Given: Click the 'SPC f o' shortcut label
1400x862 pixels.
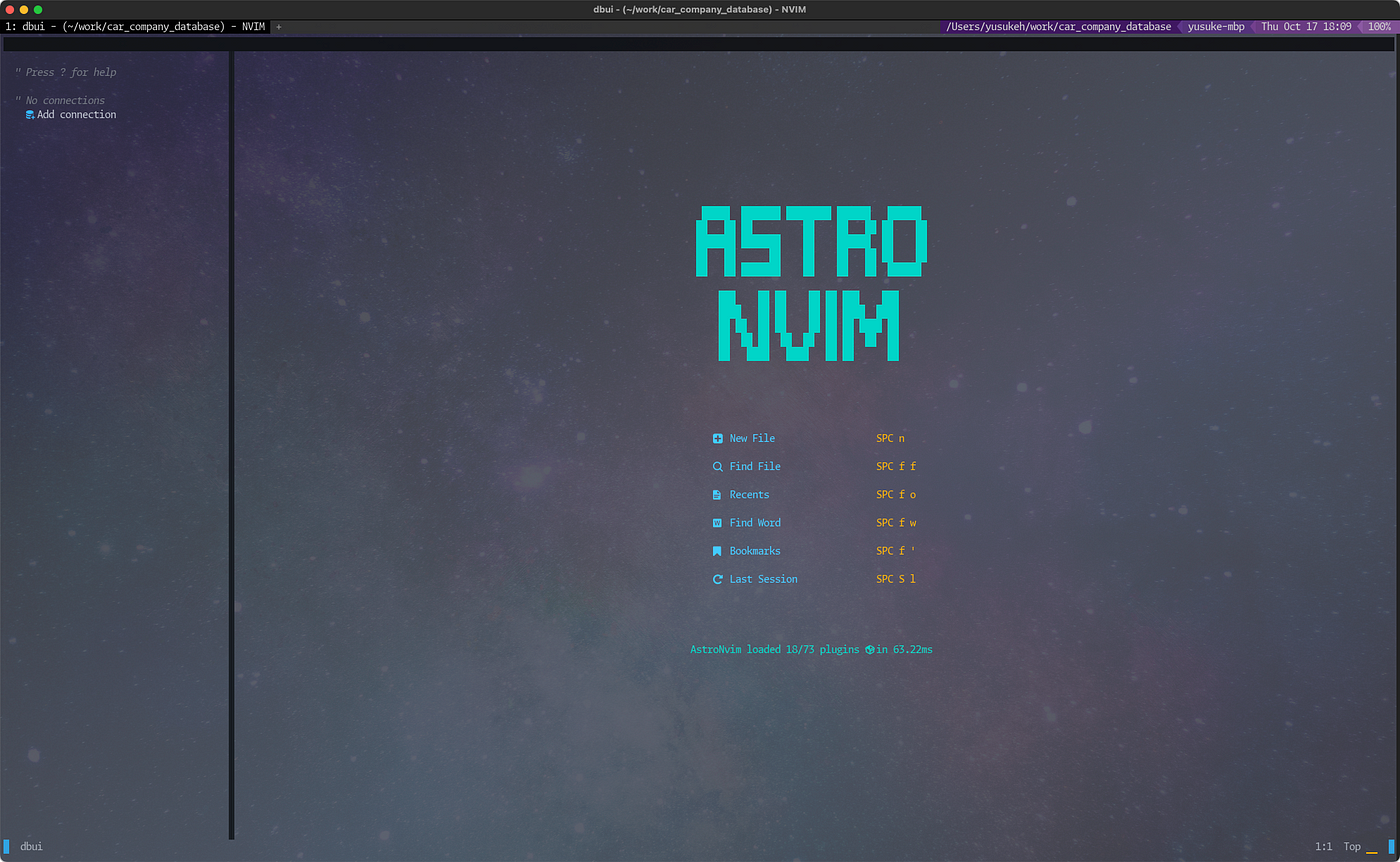Looking at the screenshot, I should pos(896,494).
